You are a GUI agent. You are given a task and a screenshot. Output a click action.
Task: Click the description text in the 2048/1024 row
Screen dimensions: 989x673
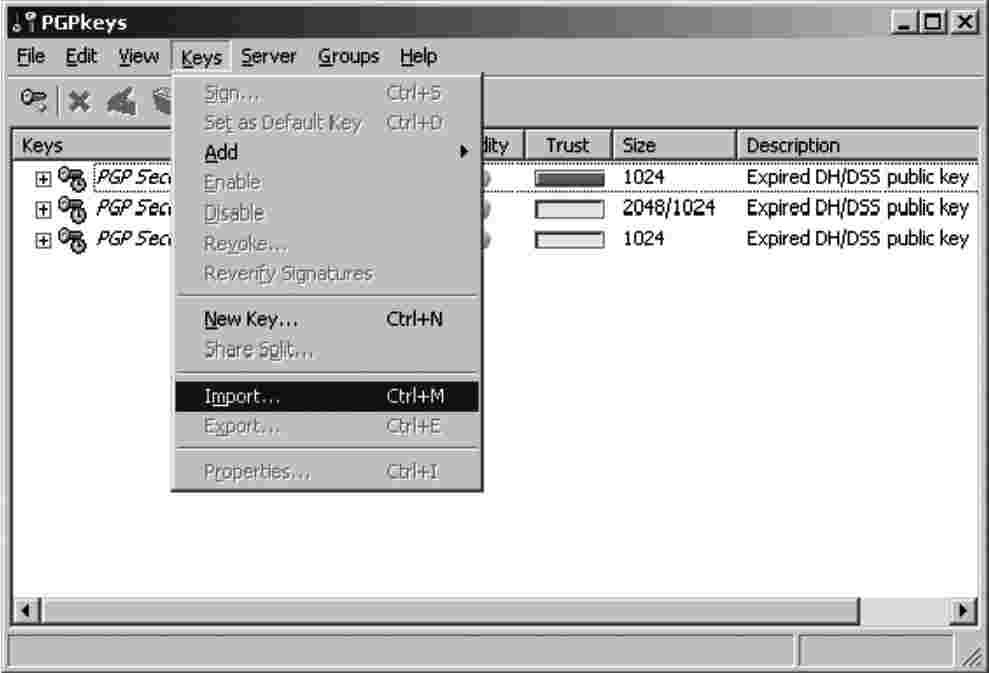pos(858,208)
